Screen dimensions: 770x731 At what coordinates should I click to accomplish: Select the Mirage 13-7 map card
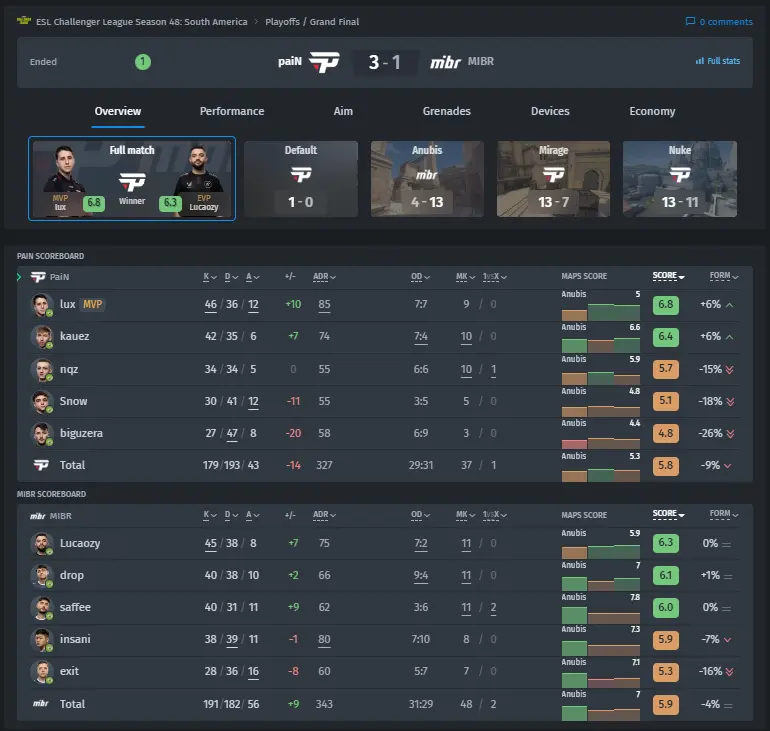point(553,179)
